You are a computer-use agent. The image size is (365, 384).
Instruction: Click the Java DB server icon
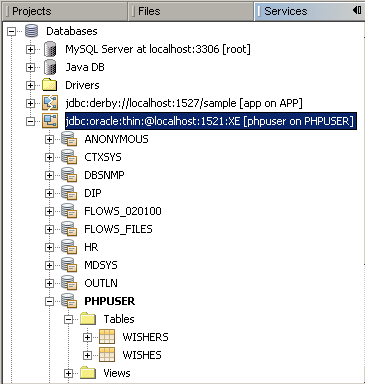pos(50,67)
